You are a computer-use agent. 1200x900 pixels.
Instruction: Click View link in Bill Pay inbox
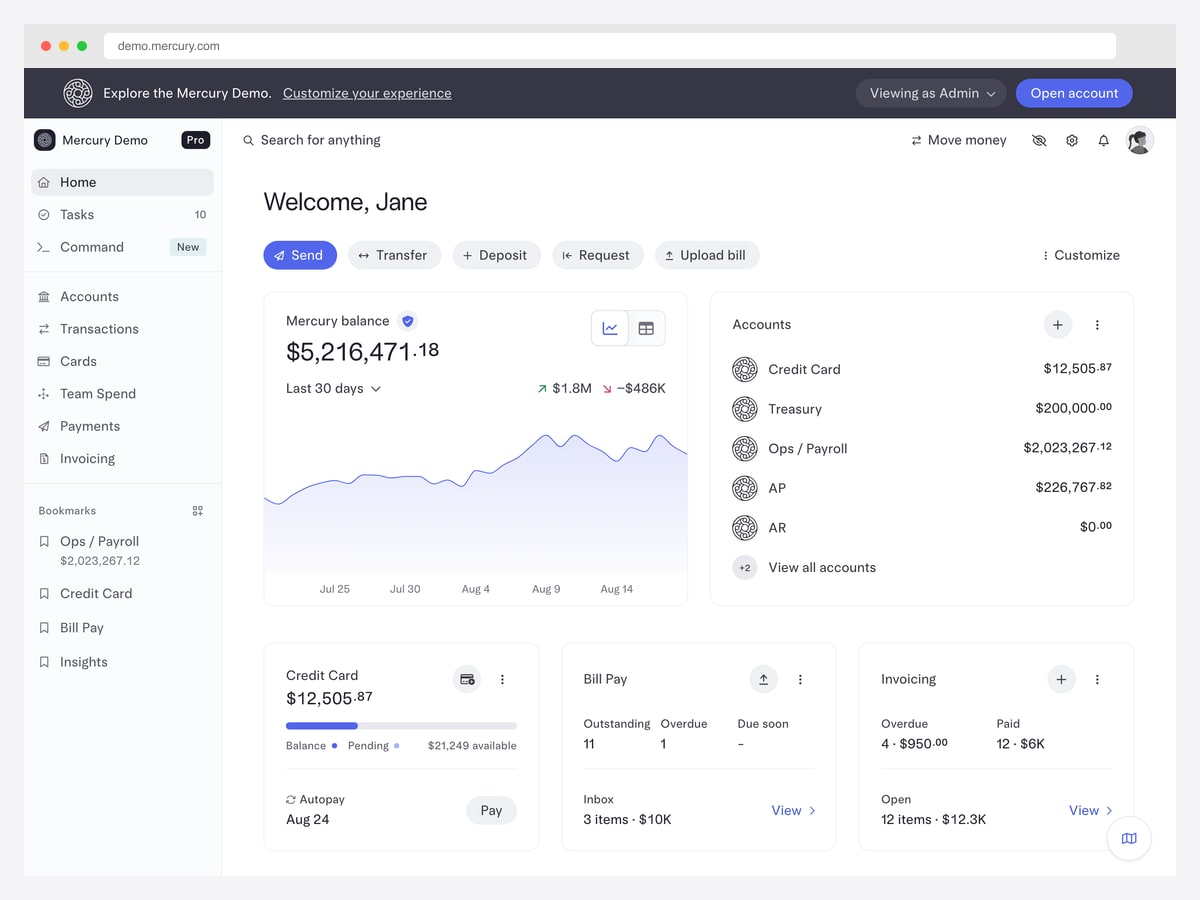[x=794, y=811]
